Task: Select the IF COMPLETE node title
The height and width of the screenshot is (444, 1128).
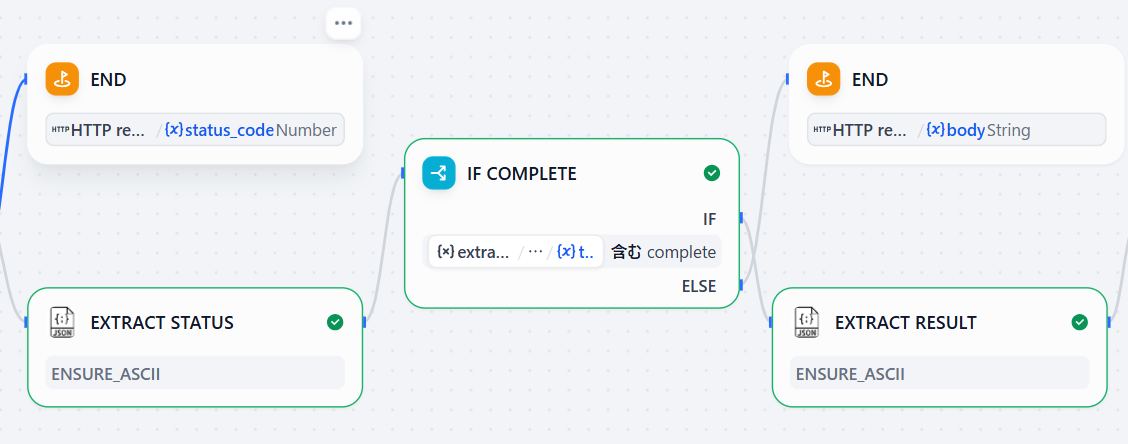Action: click(521, 173)
